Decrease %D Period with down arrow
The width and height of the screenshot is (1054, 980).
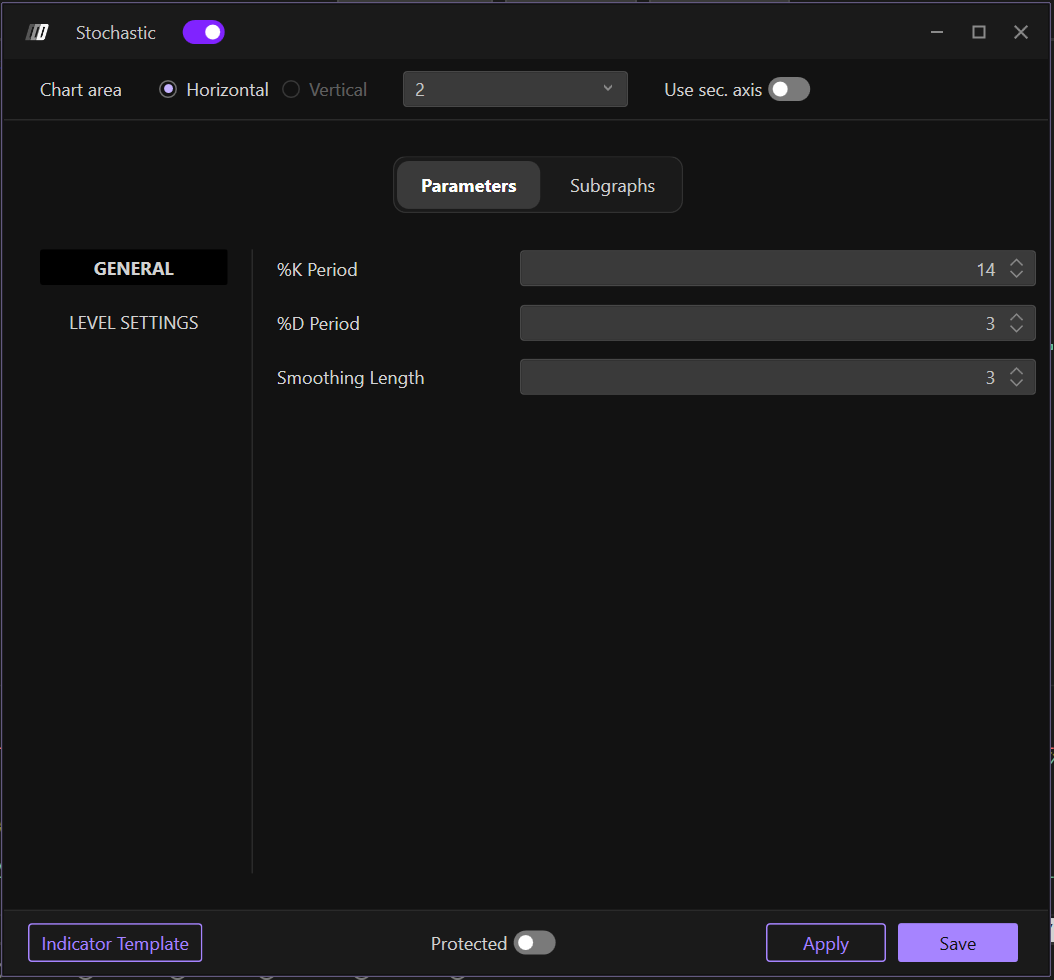tap(1016, 329)
